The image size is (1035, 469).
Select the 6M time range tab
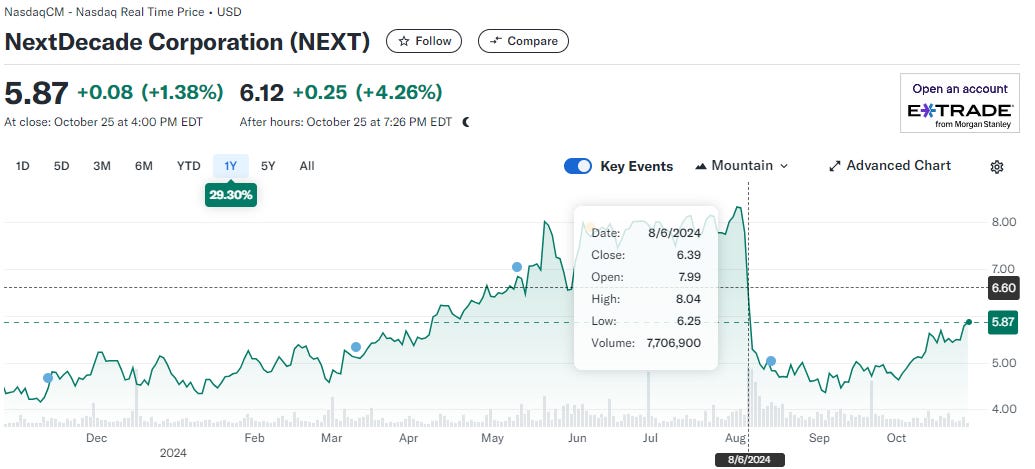143,166
